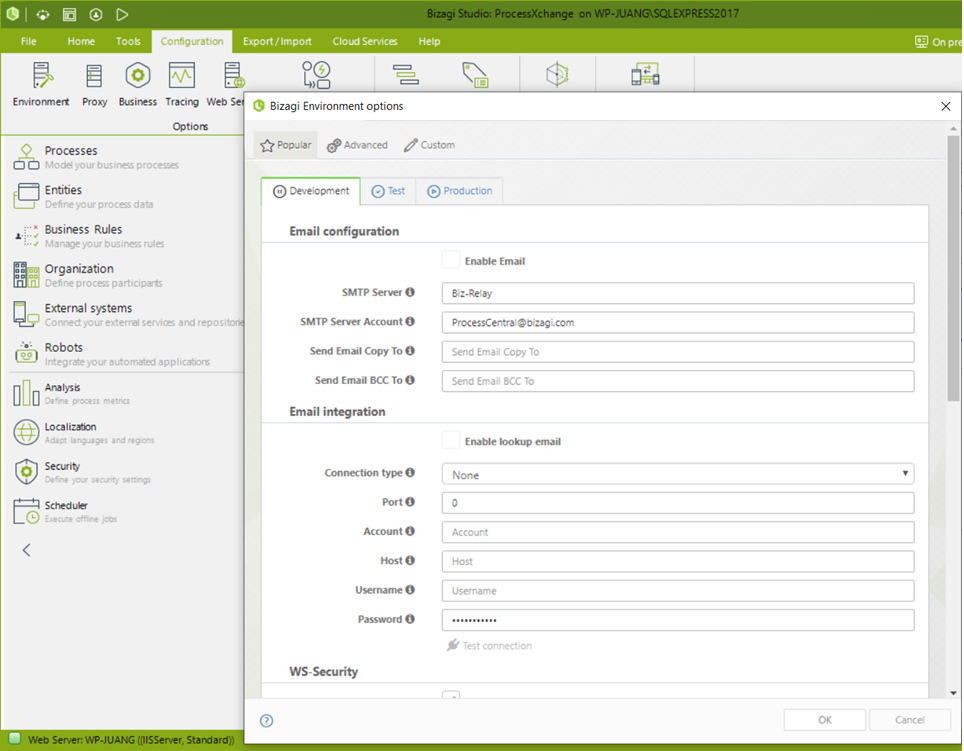
Task: Switch to the Home ribbon tab
Action: 81,41
